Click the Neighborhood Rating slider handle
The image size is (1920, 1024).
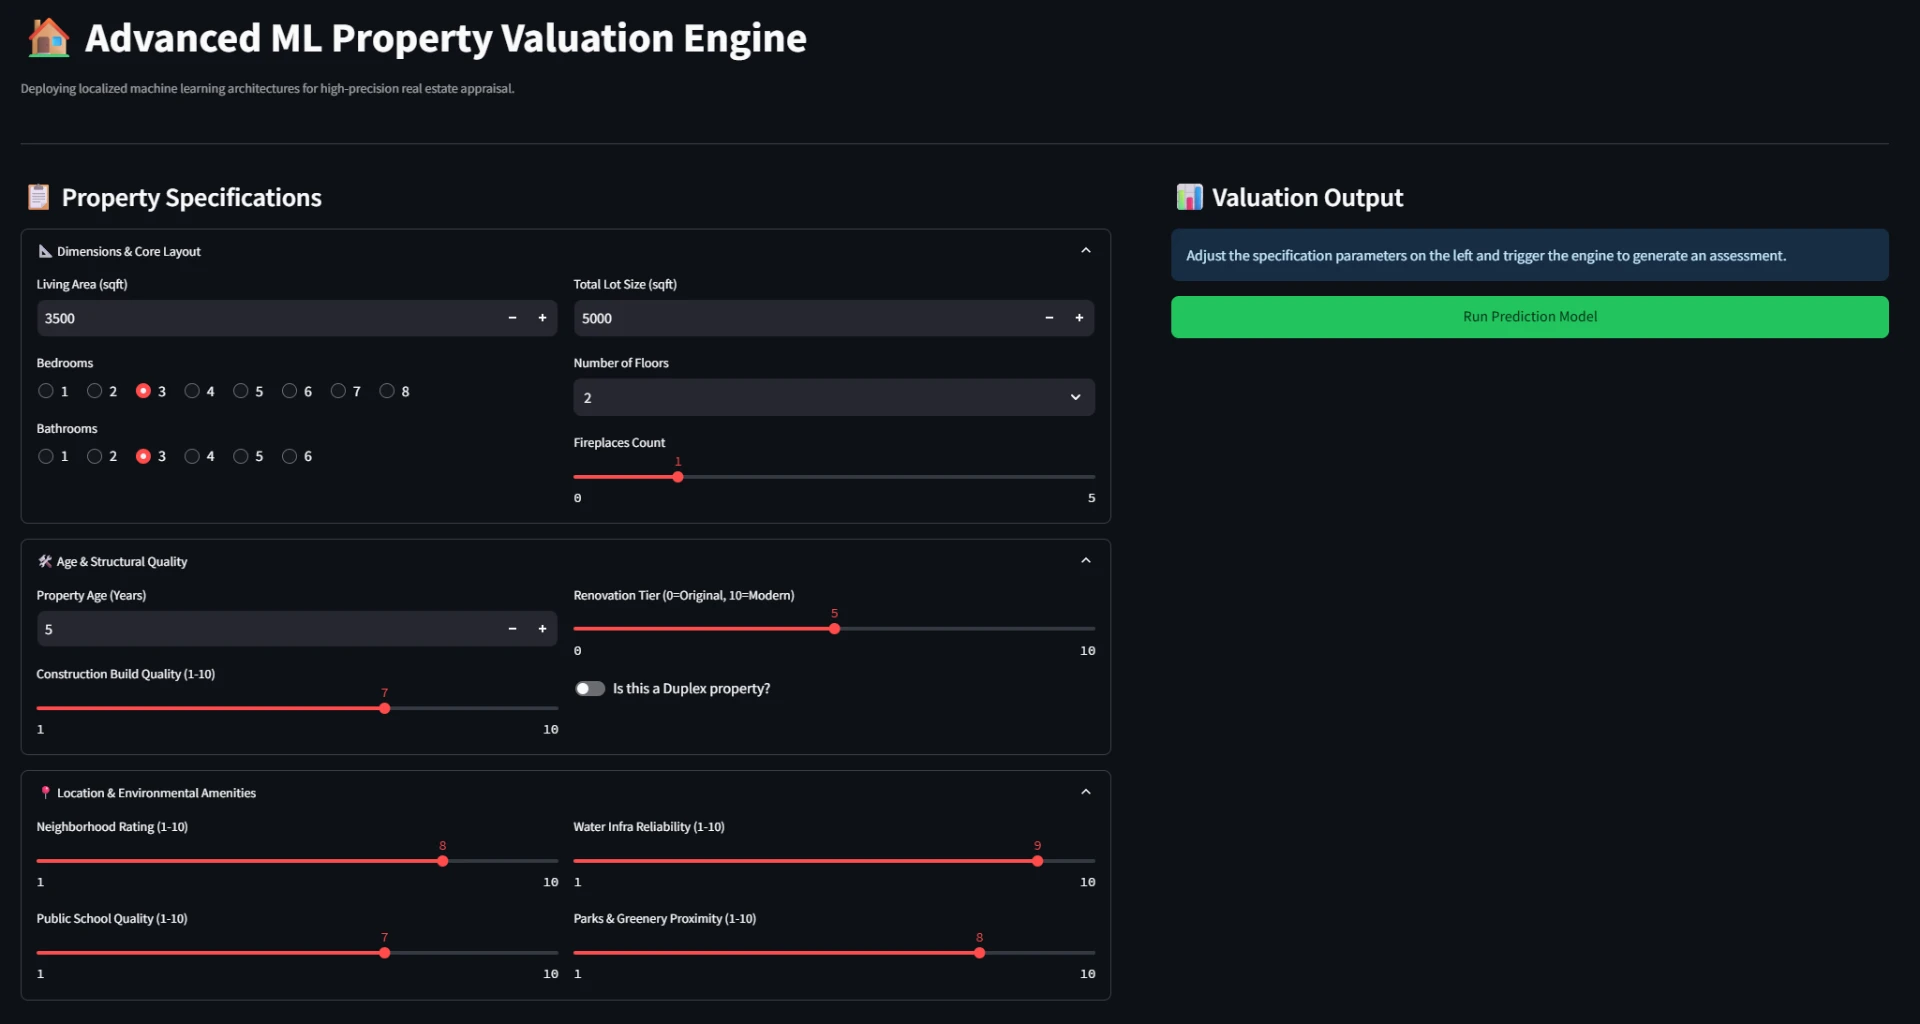click(443, 861)
